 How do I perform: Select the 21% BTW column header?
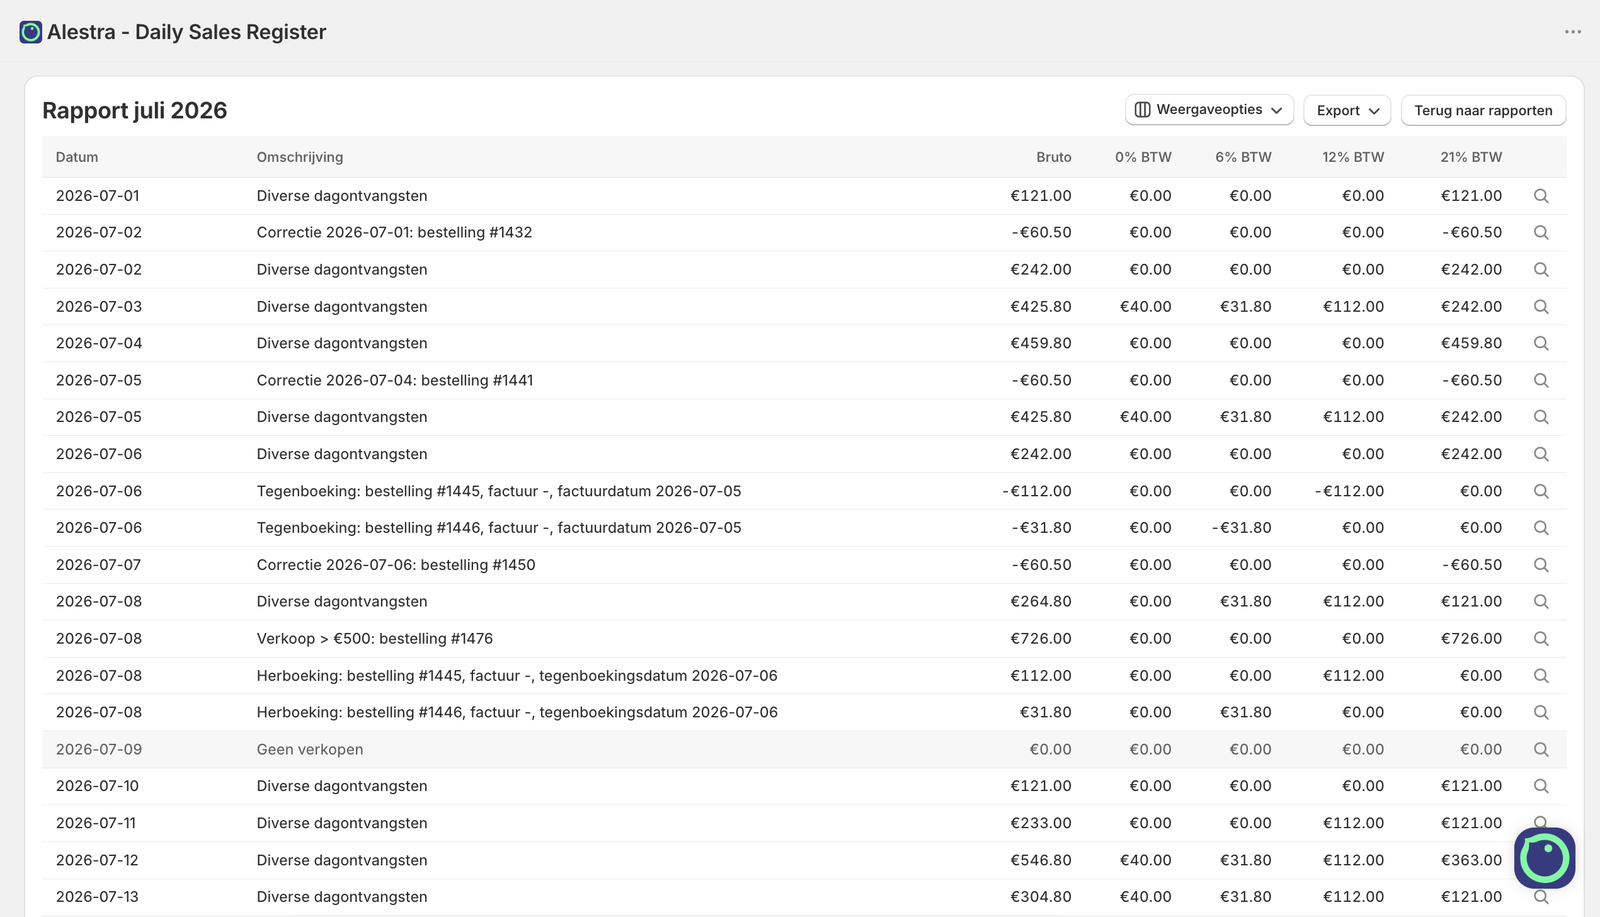(x=1471, y=157)
